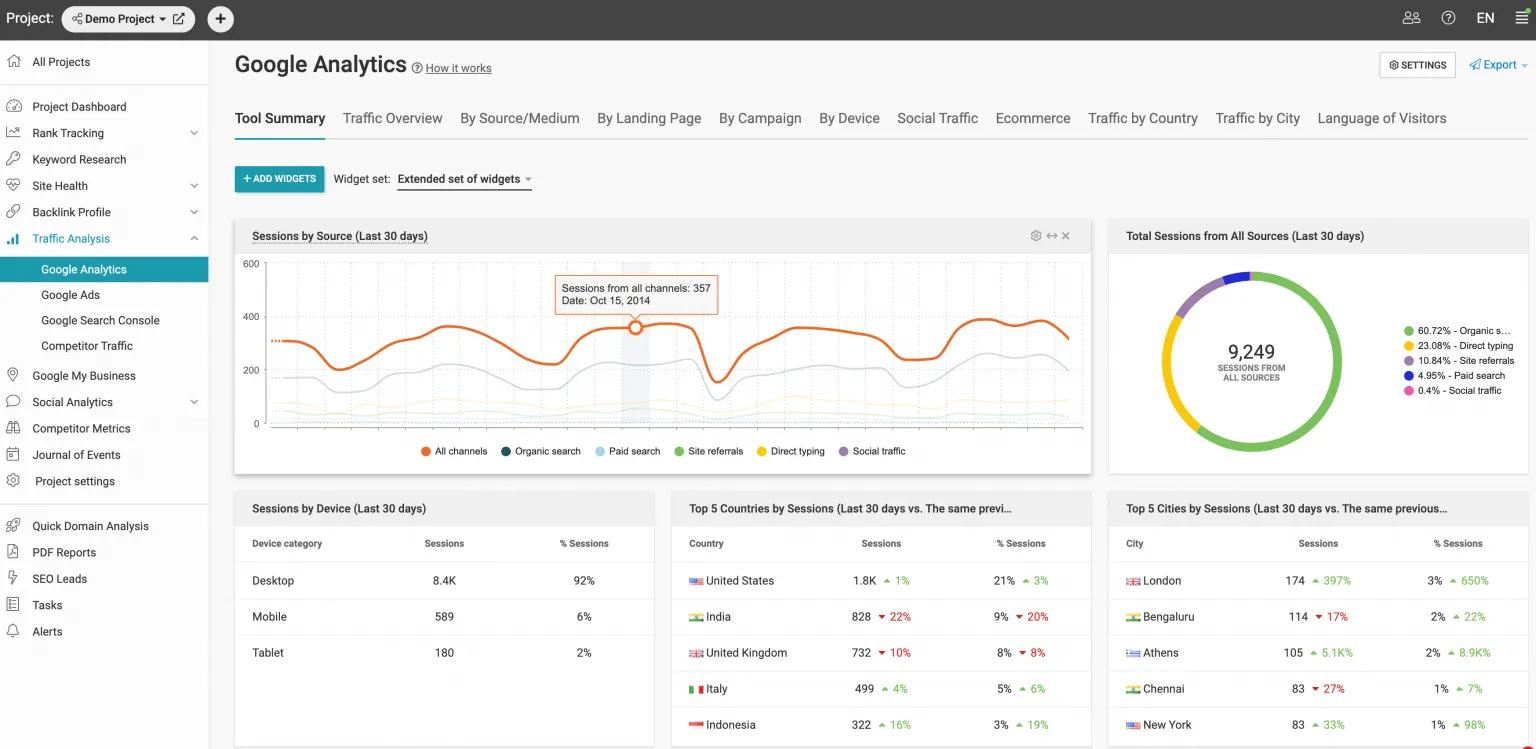Click the Alerts bell icon
This screenshot has width=1536, height=749.
coord(14,631)
